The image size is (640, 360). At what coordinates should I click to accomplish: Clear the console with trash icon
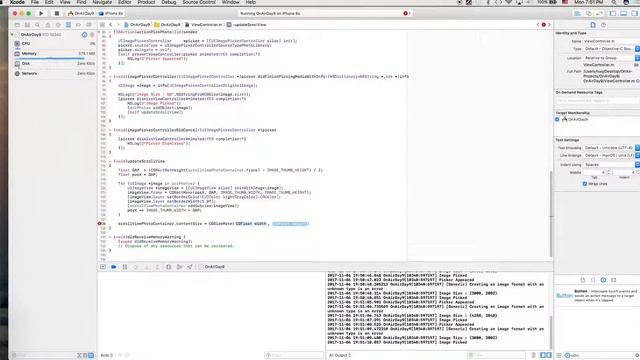533,355
